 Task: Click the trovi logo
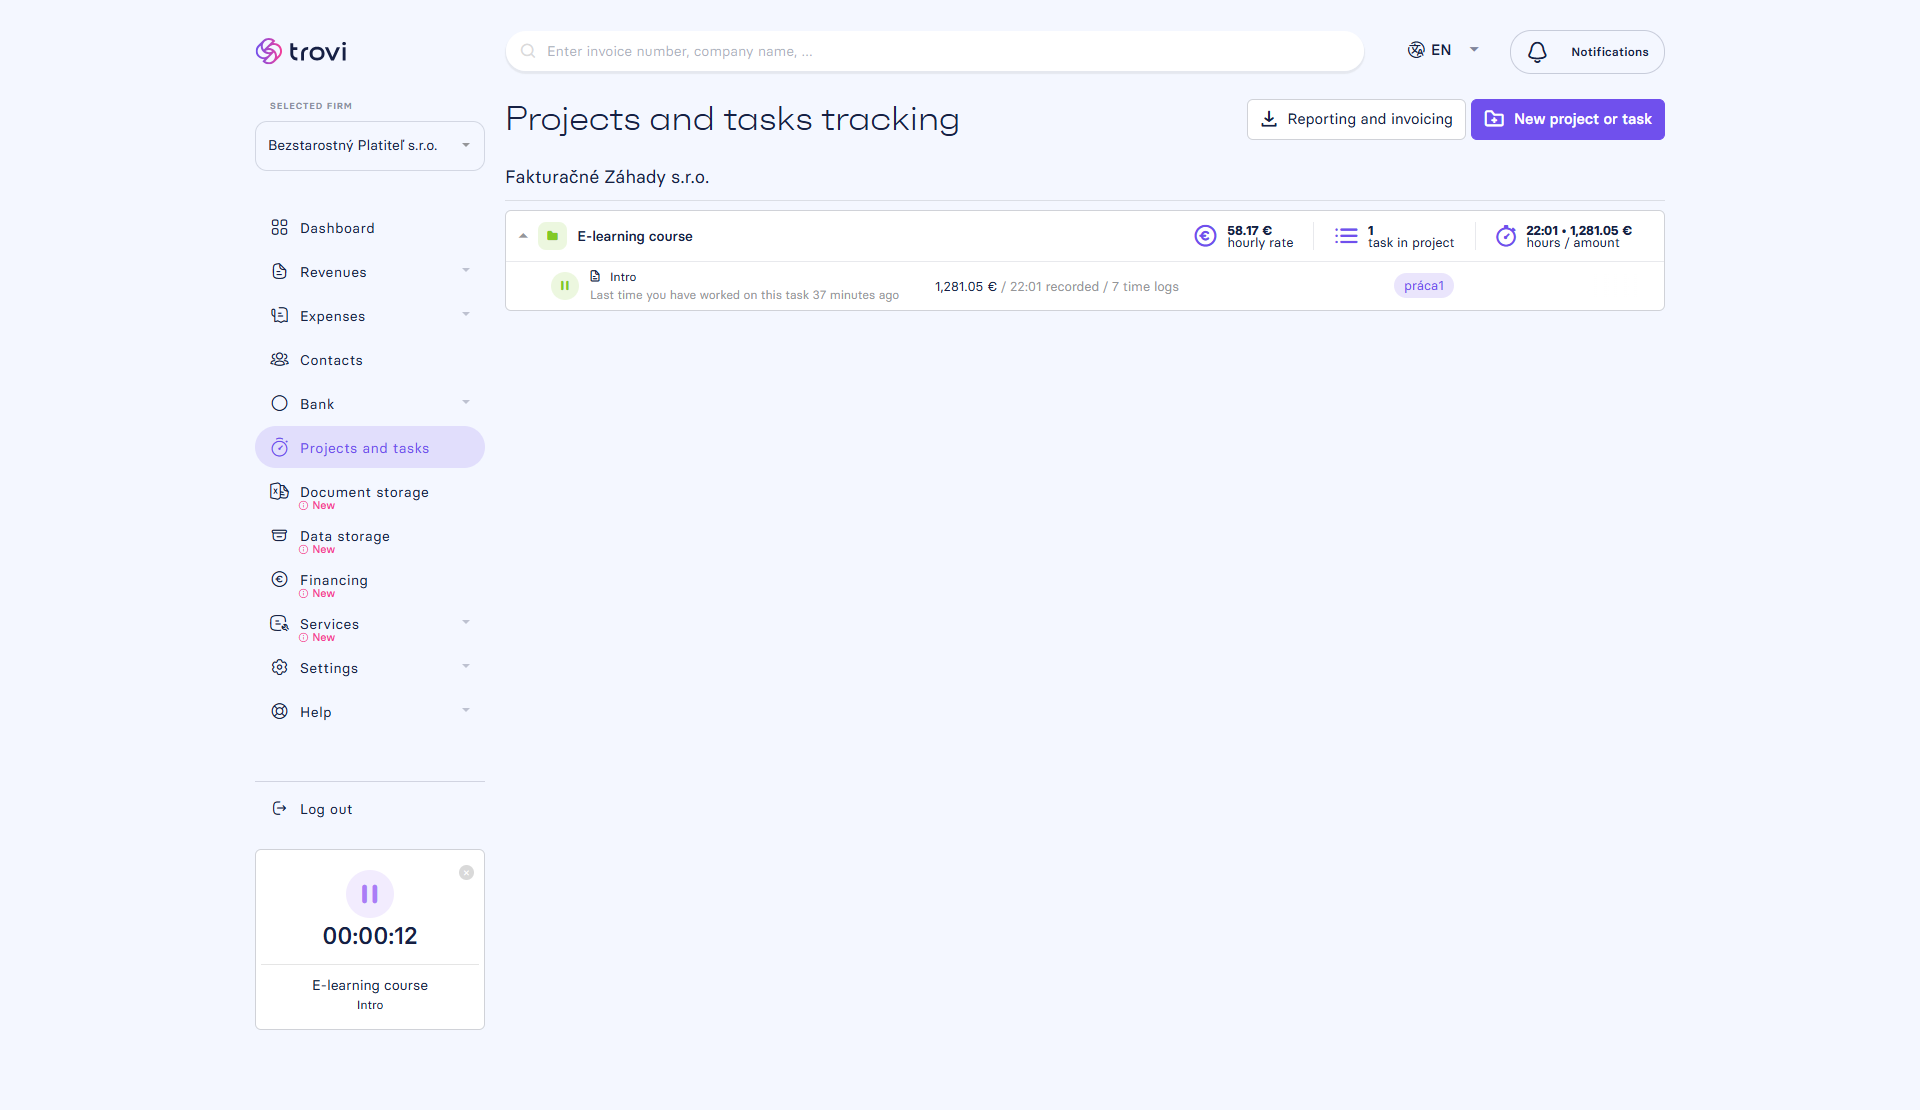pyautogui.click(x=301, y=51)
